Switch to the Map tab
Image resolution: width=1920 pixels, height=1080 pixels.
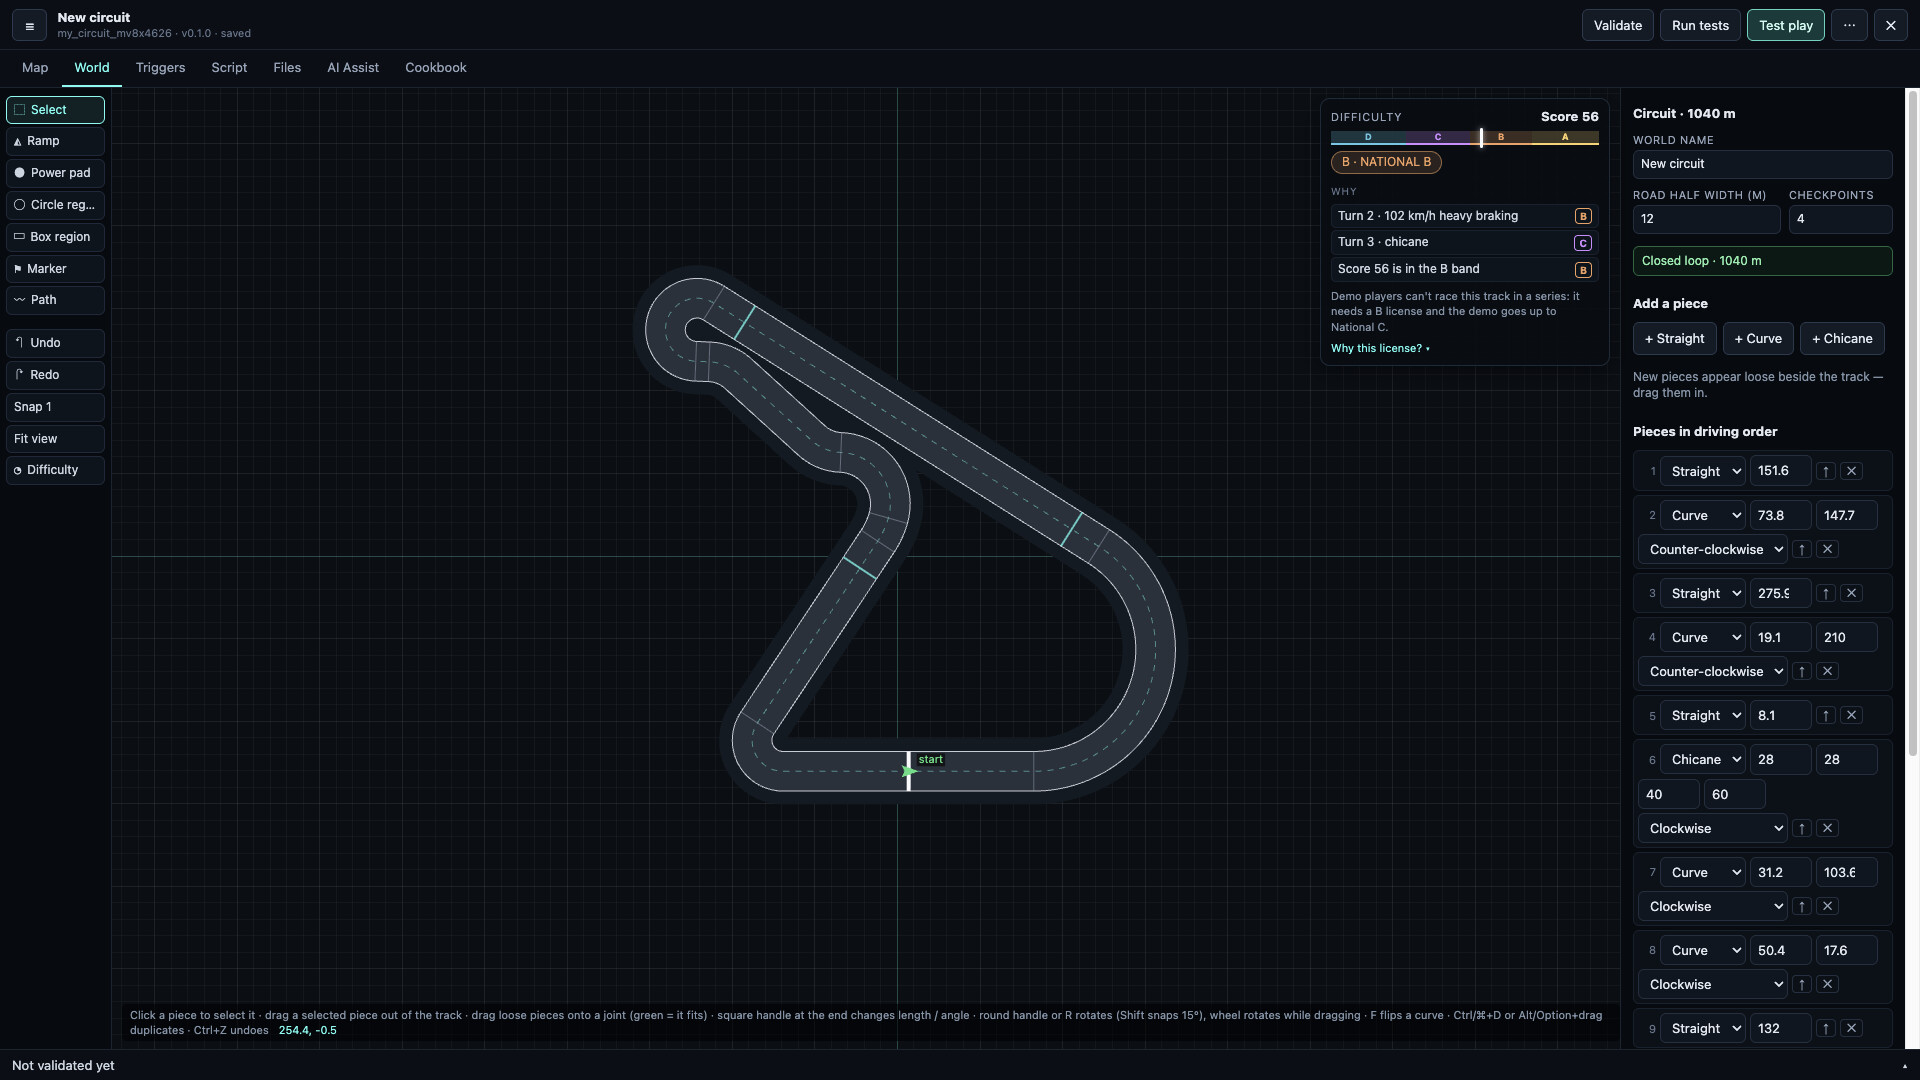pyautogui.click(x=35, y=68)
